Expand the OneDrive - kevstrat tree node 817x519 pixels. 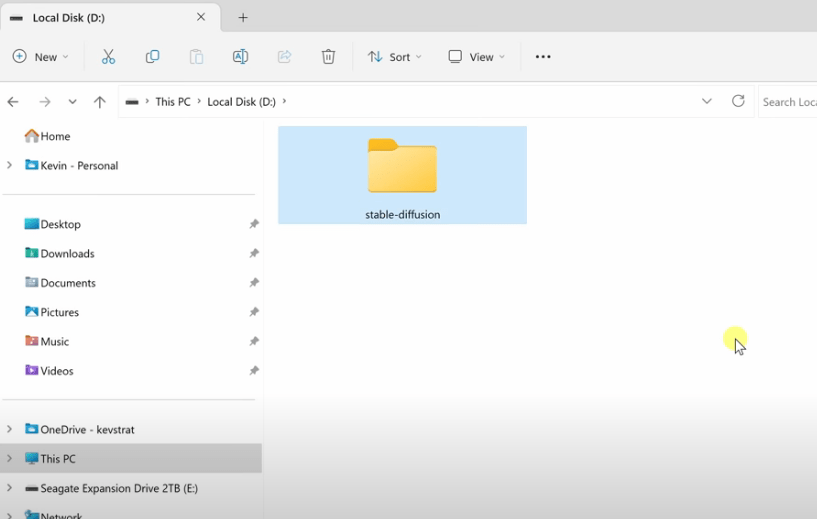9,430
